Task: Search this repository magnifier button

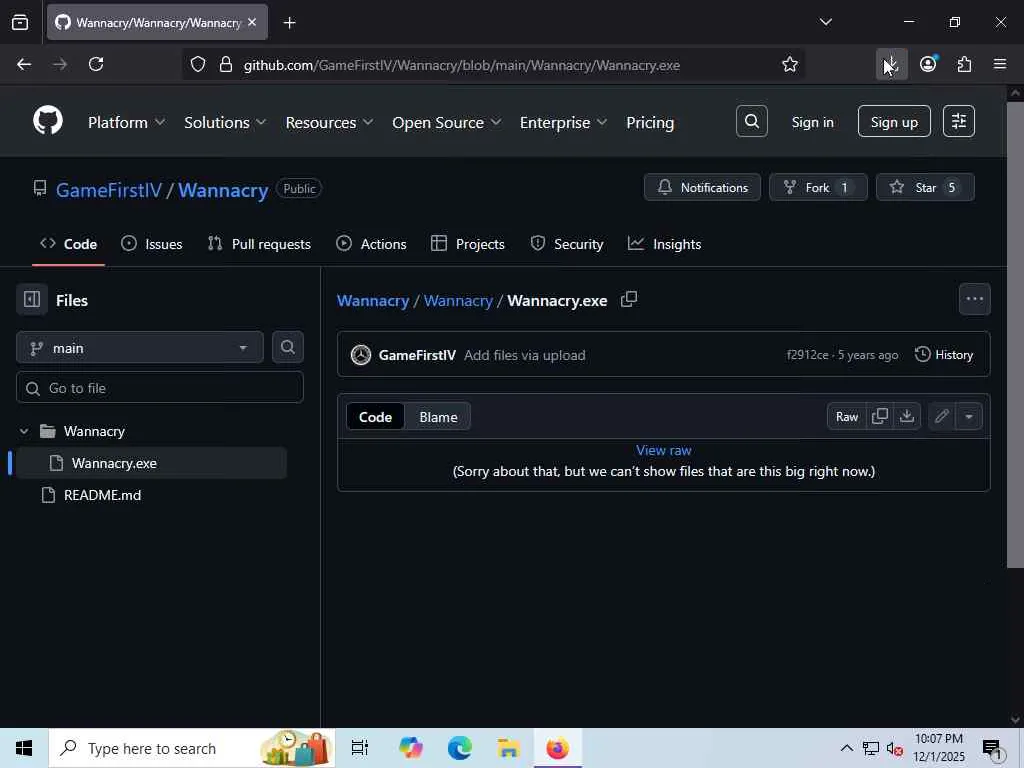Action: (x=287, y=347)
